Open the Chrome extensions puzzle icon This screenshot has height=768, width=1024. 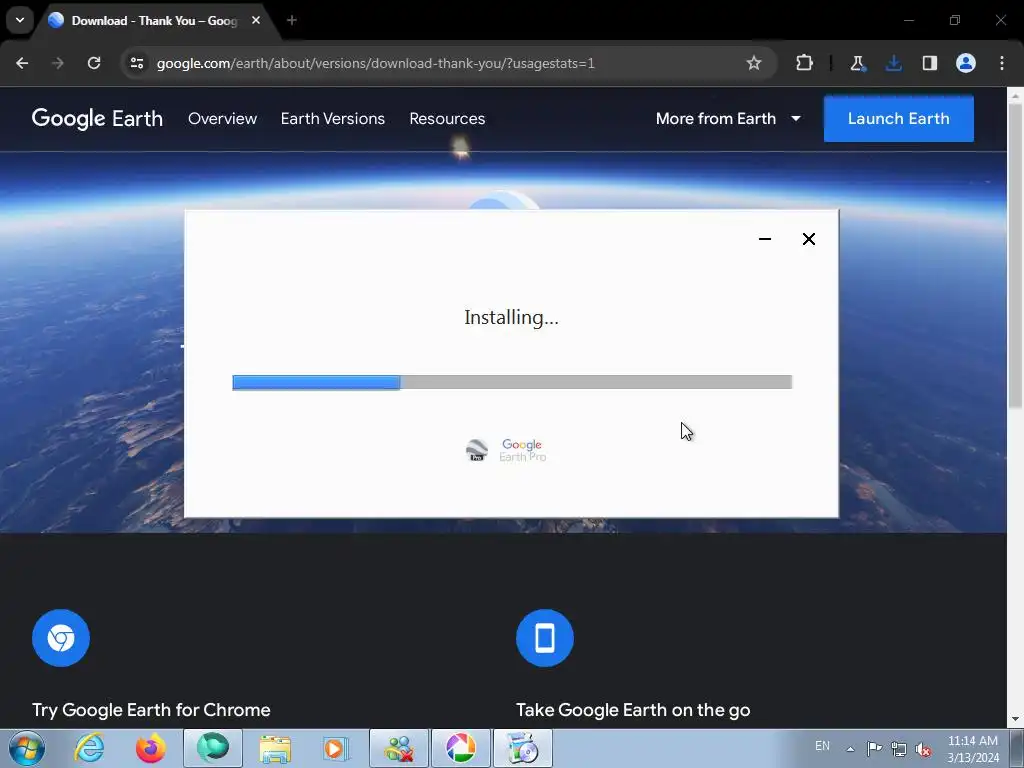tap(805, 63)
